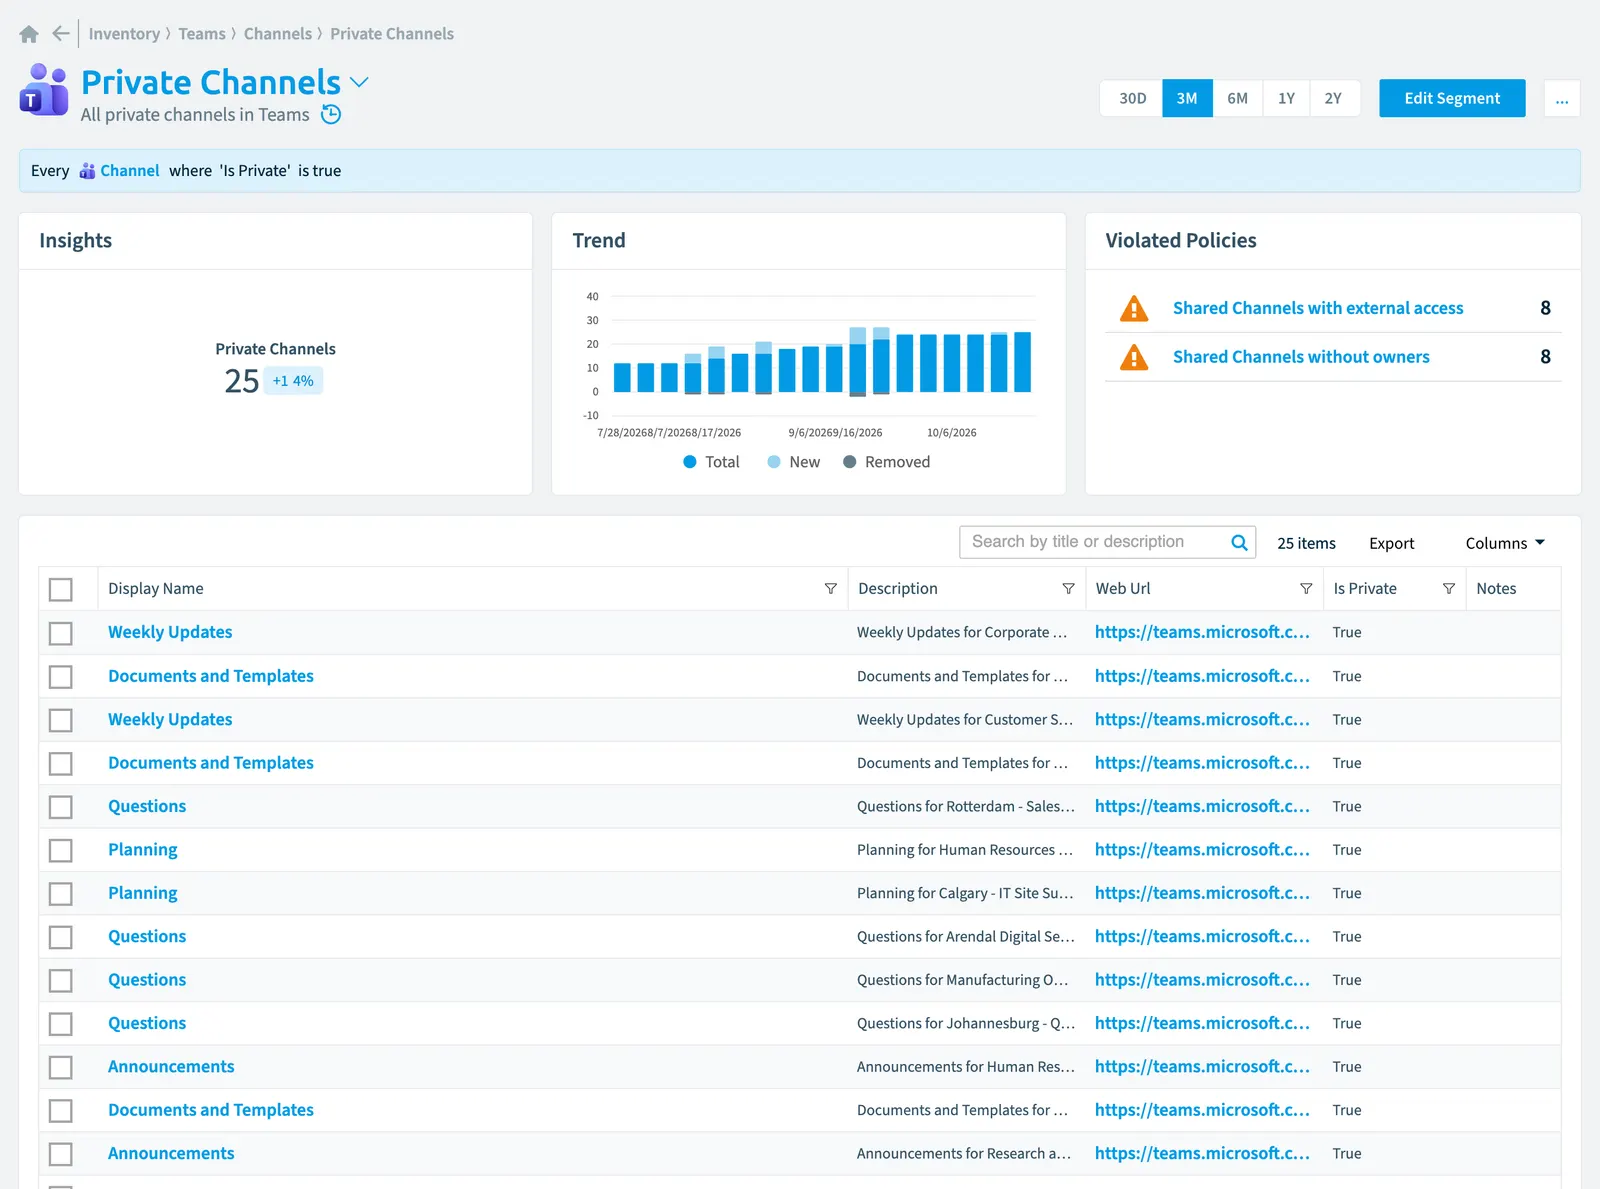Click the Microsoft Teams logo icon
1600x1189 pixels.
(44, 90)
